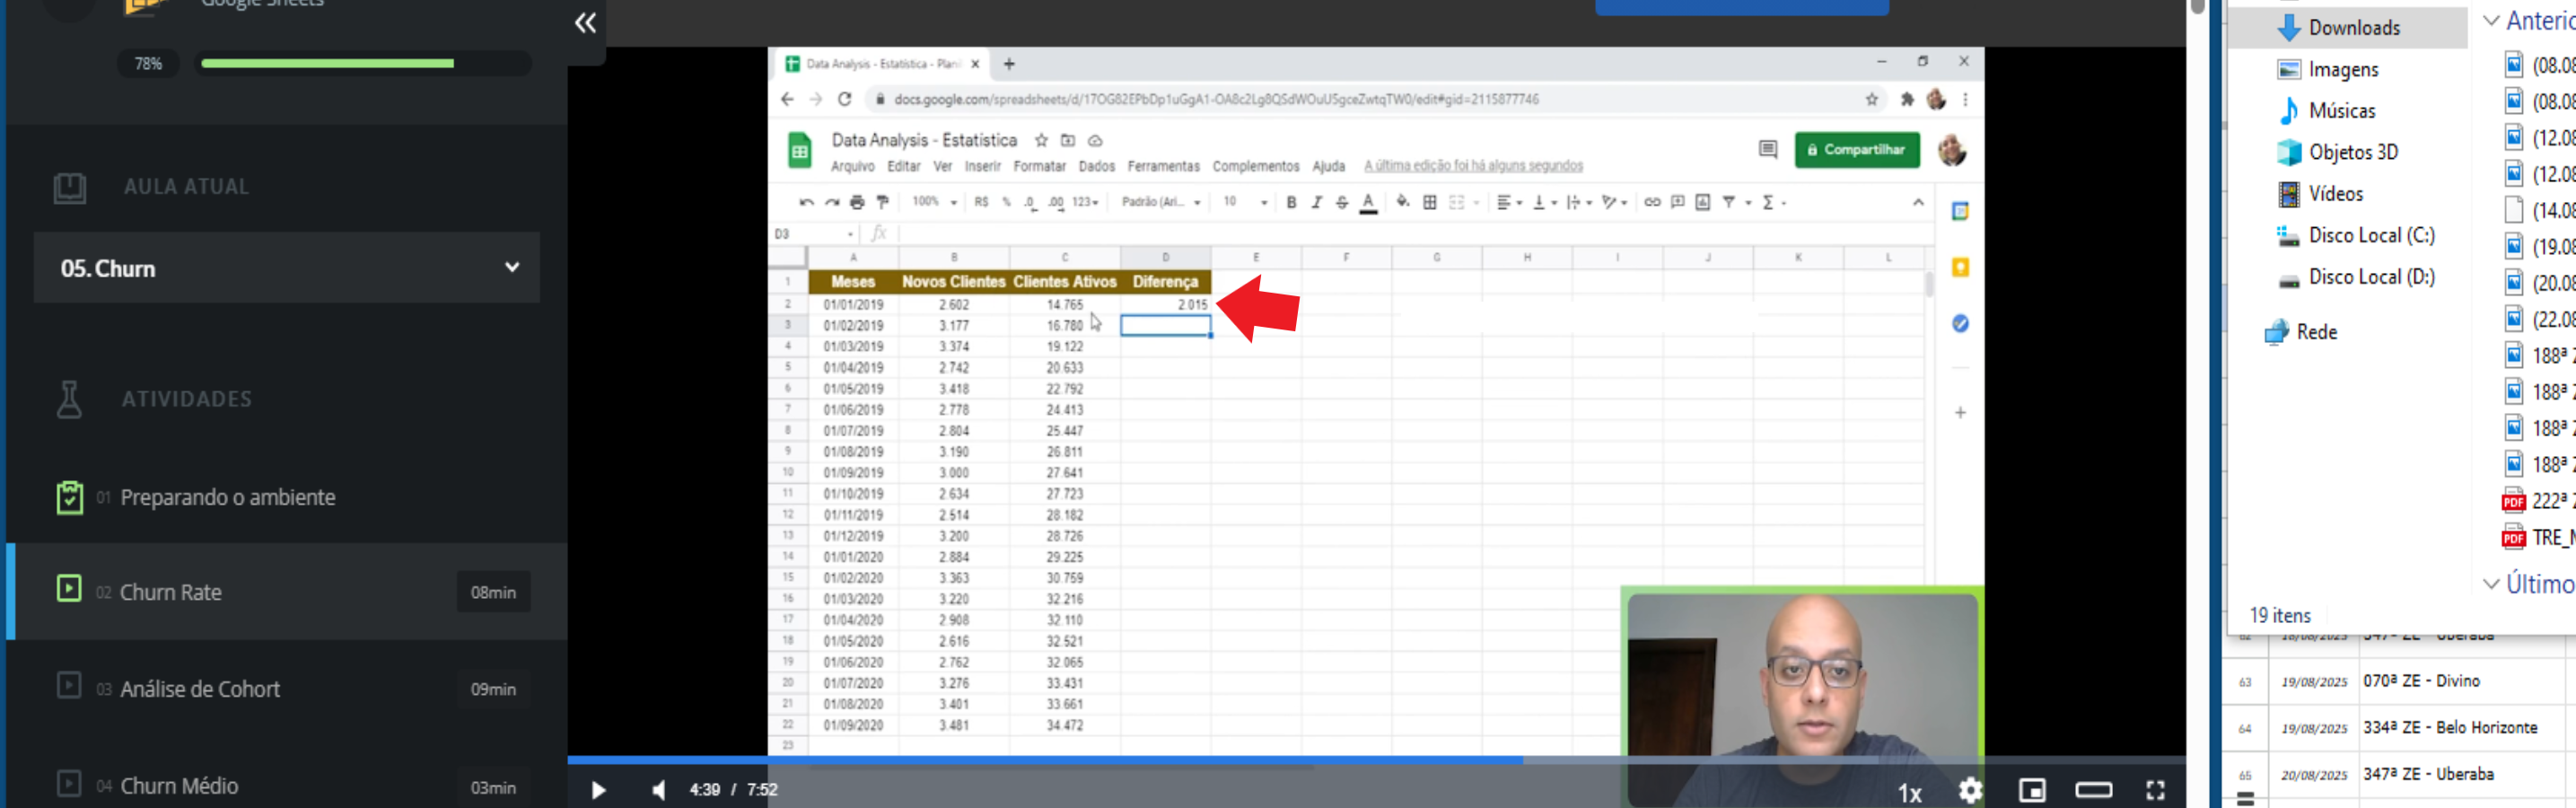
Task: Open Inserir menu in the Sheets video
Action: (x=982, y=167)
